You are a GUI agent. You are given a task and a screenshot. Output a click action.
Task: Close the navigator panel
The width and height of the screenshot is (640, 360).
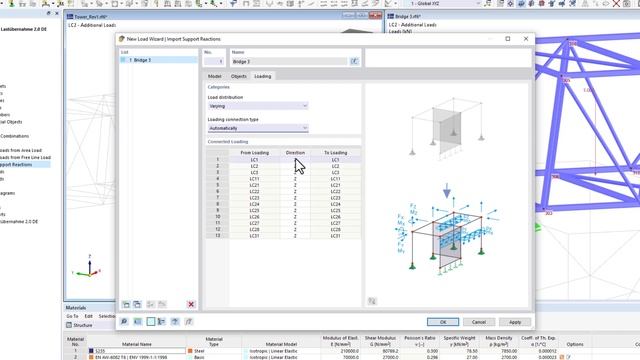(x=57, y=13)
